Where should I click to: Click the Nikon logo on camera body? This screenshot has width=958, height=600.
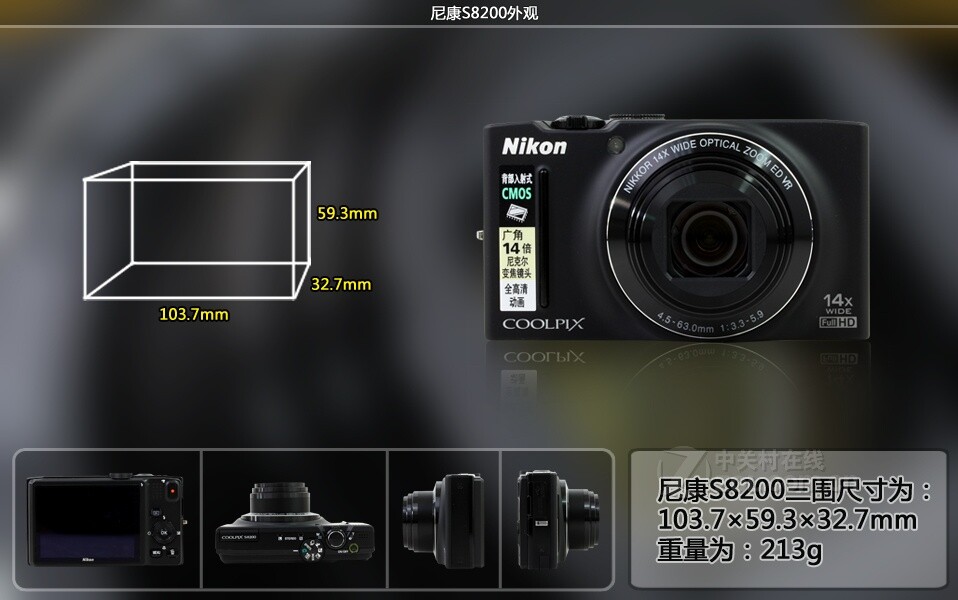534,146
